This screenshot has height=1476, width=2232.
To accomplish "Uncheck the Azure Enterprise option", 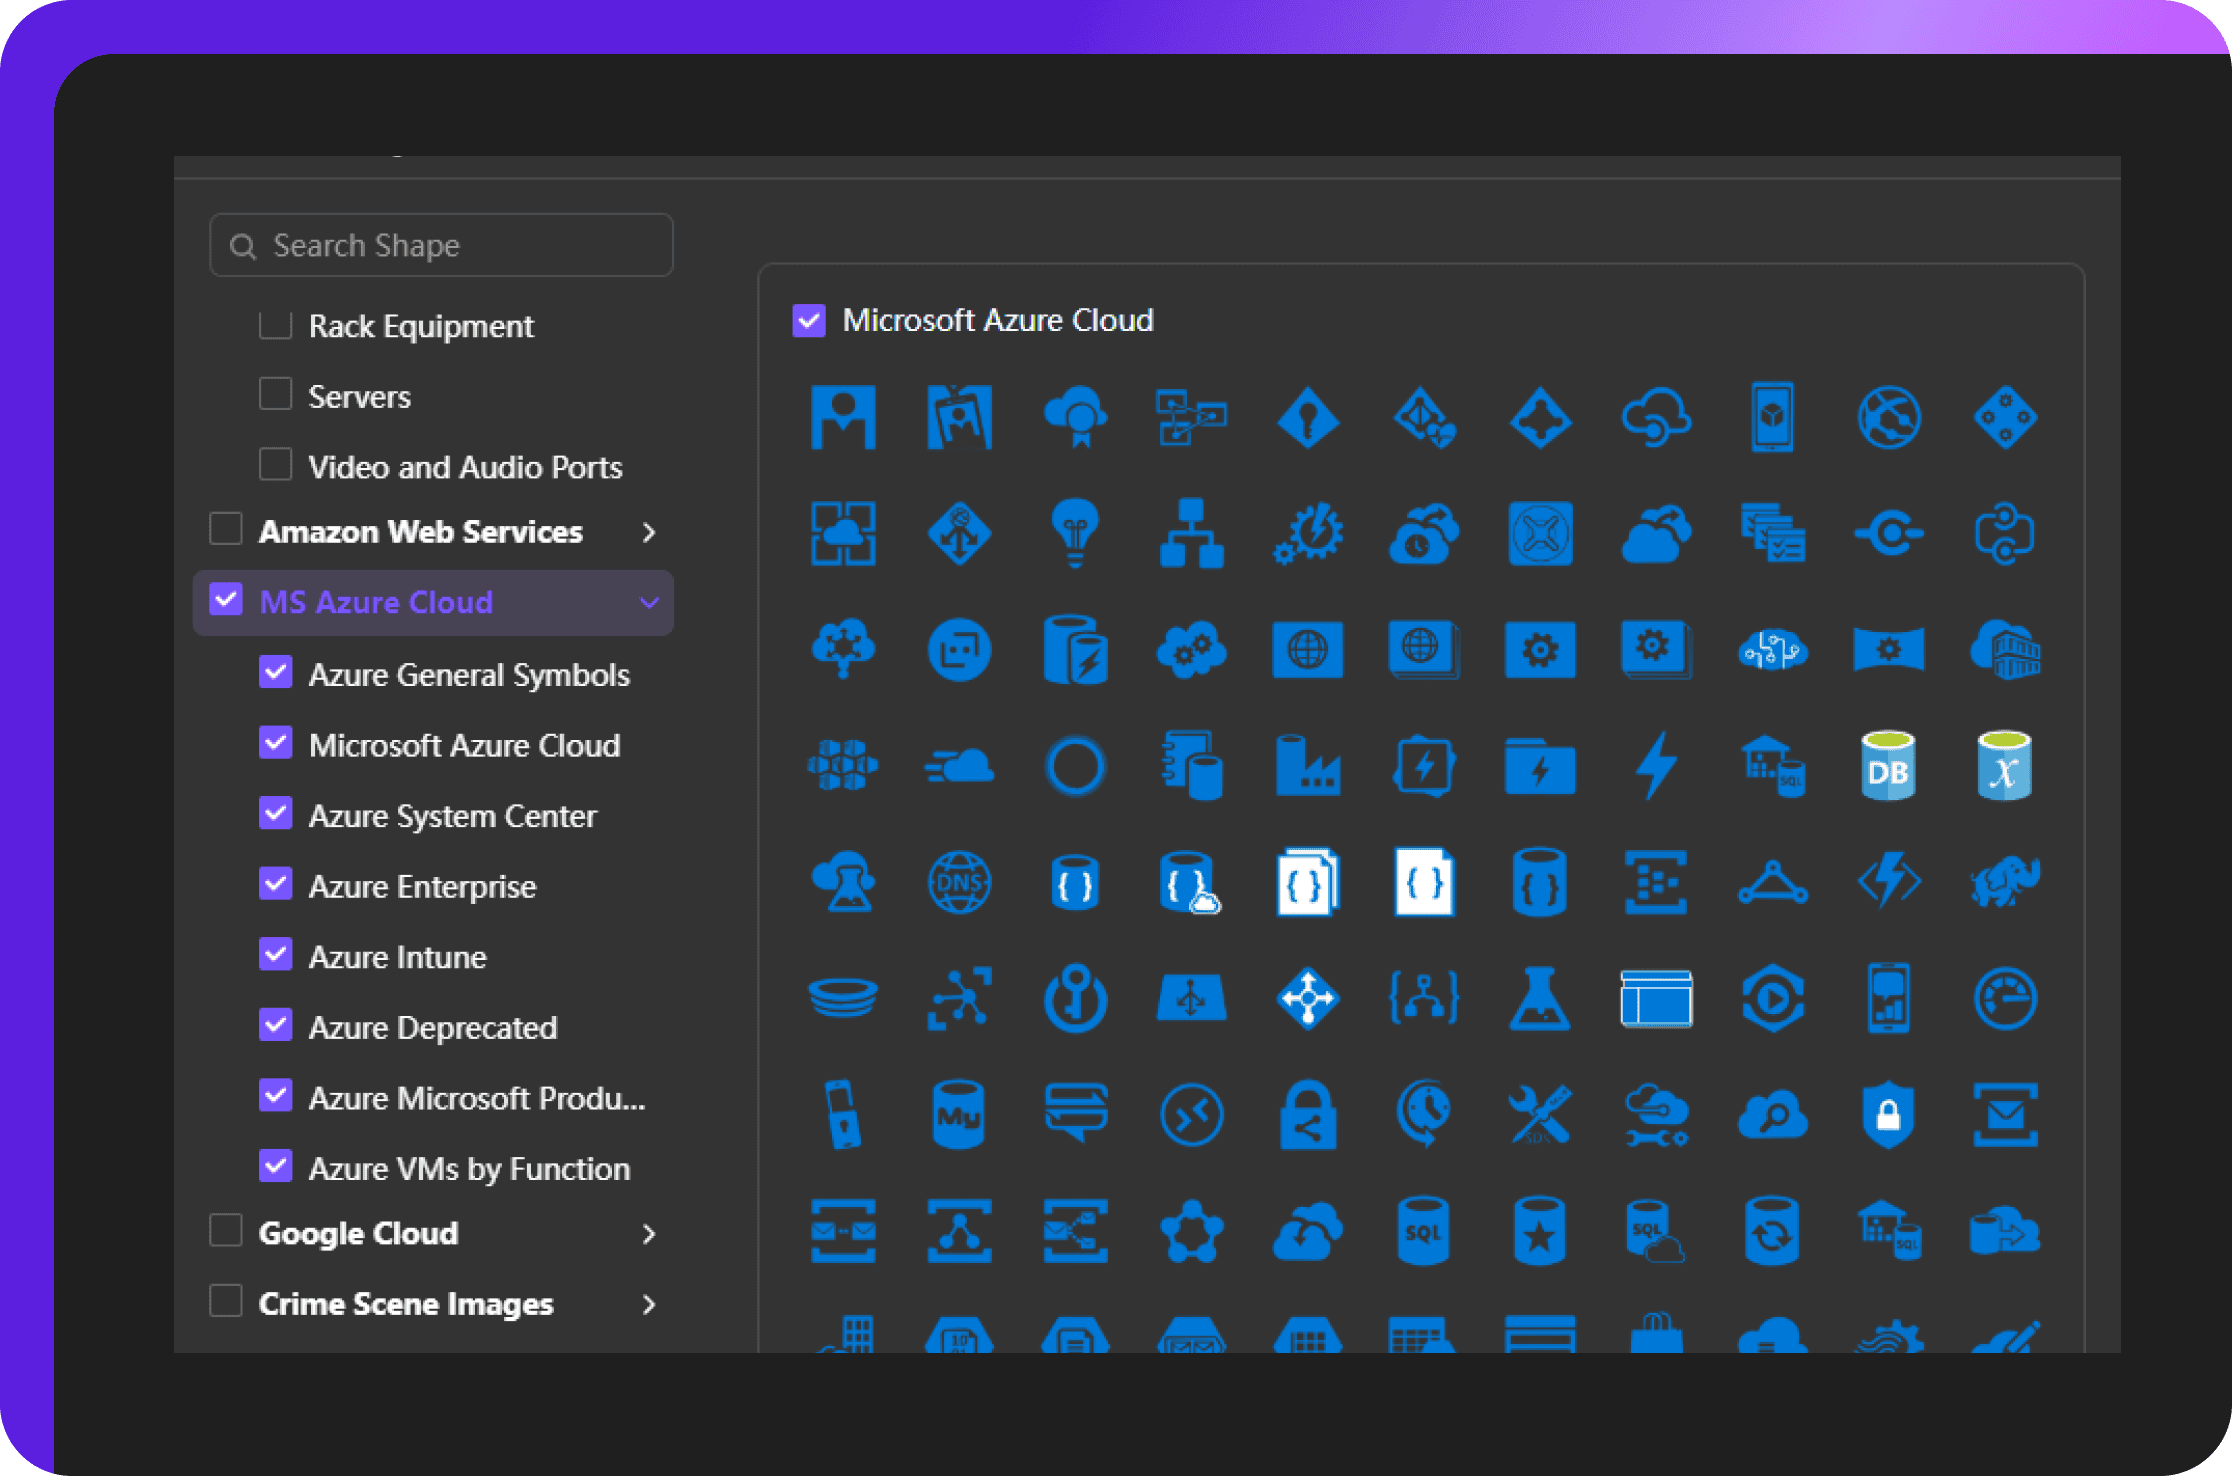I will pos(275,883).
